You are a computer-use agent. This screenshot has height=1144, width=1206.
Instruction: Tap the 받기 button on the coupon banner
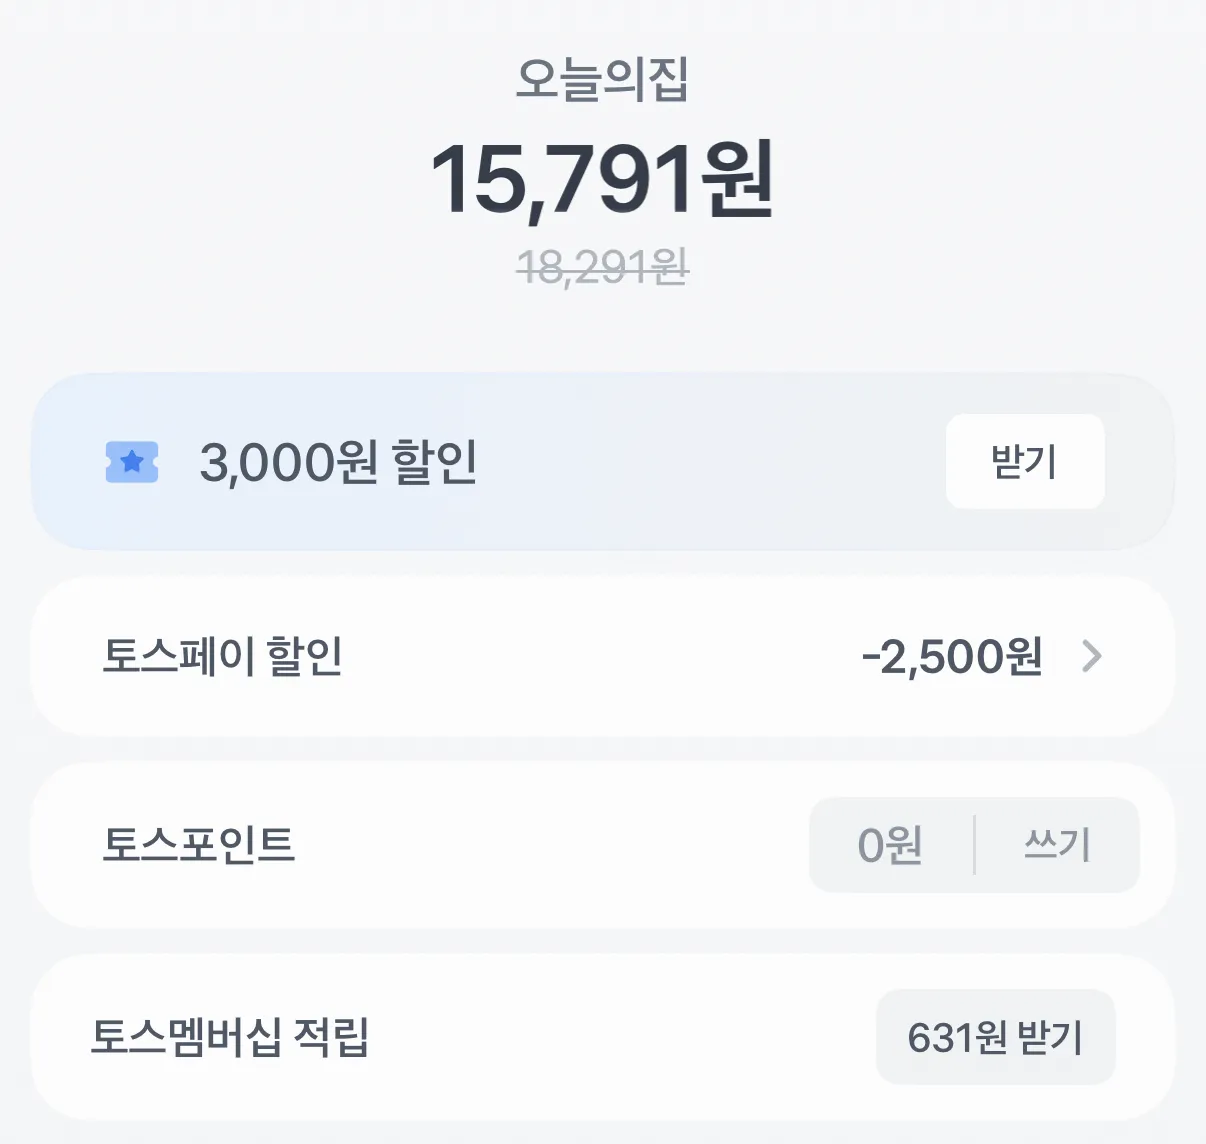pyautogui.click(x=1024, y=462)
